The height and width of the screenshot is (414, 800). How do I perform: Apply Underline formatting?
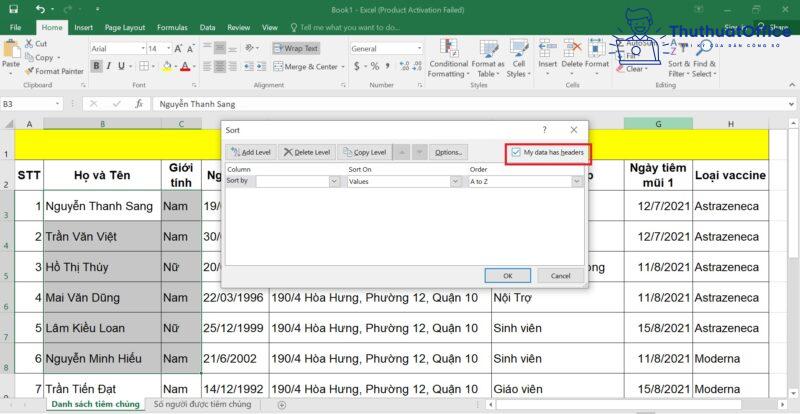point(121,66)
